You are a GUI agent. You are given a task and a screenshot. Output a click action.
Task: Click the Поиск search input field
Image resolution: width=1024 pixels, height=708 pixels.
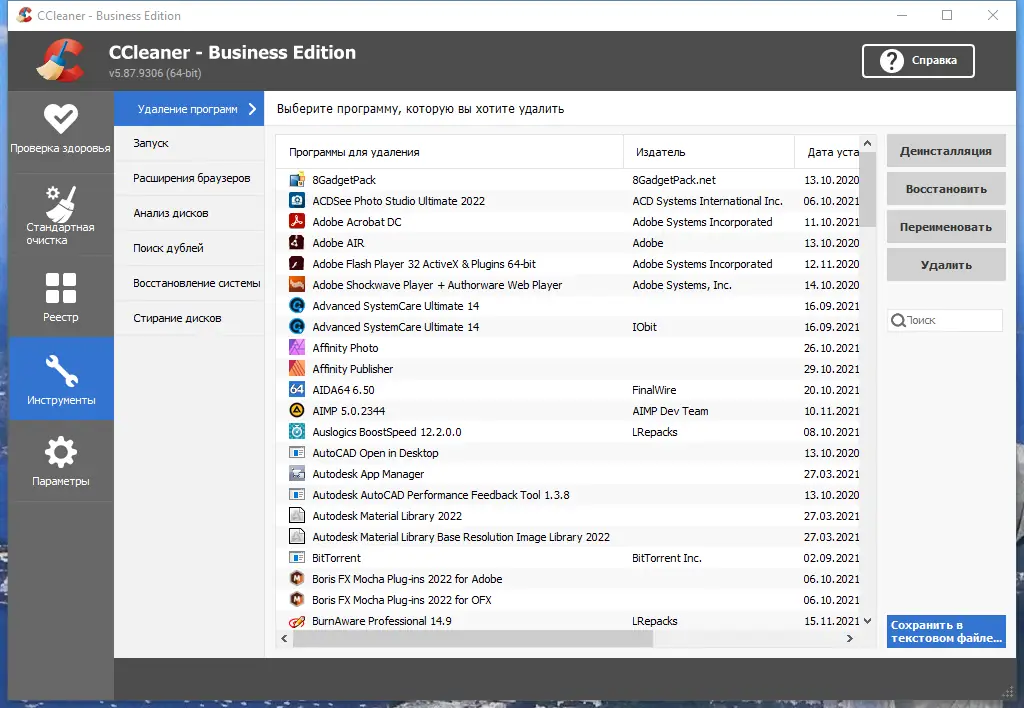pos(945,320)
